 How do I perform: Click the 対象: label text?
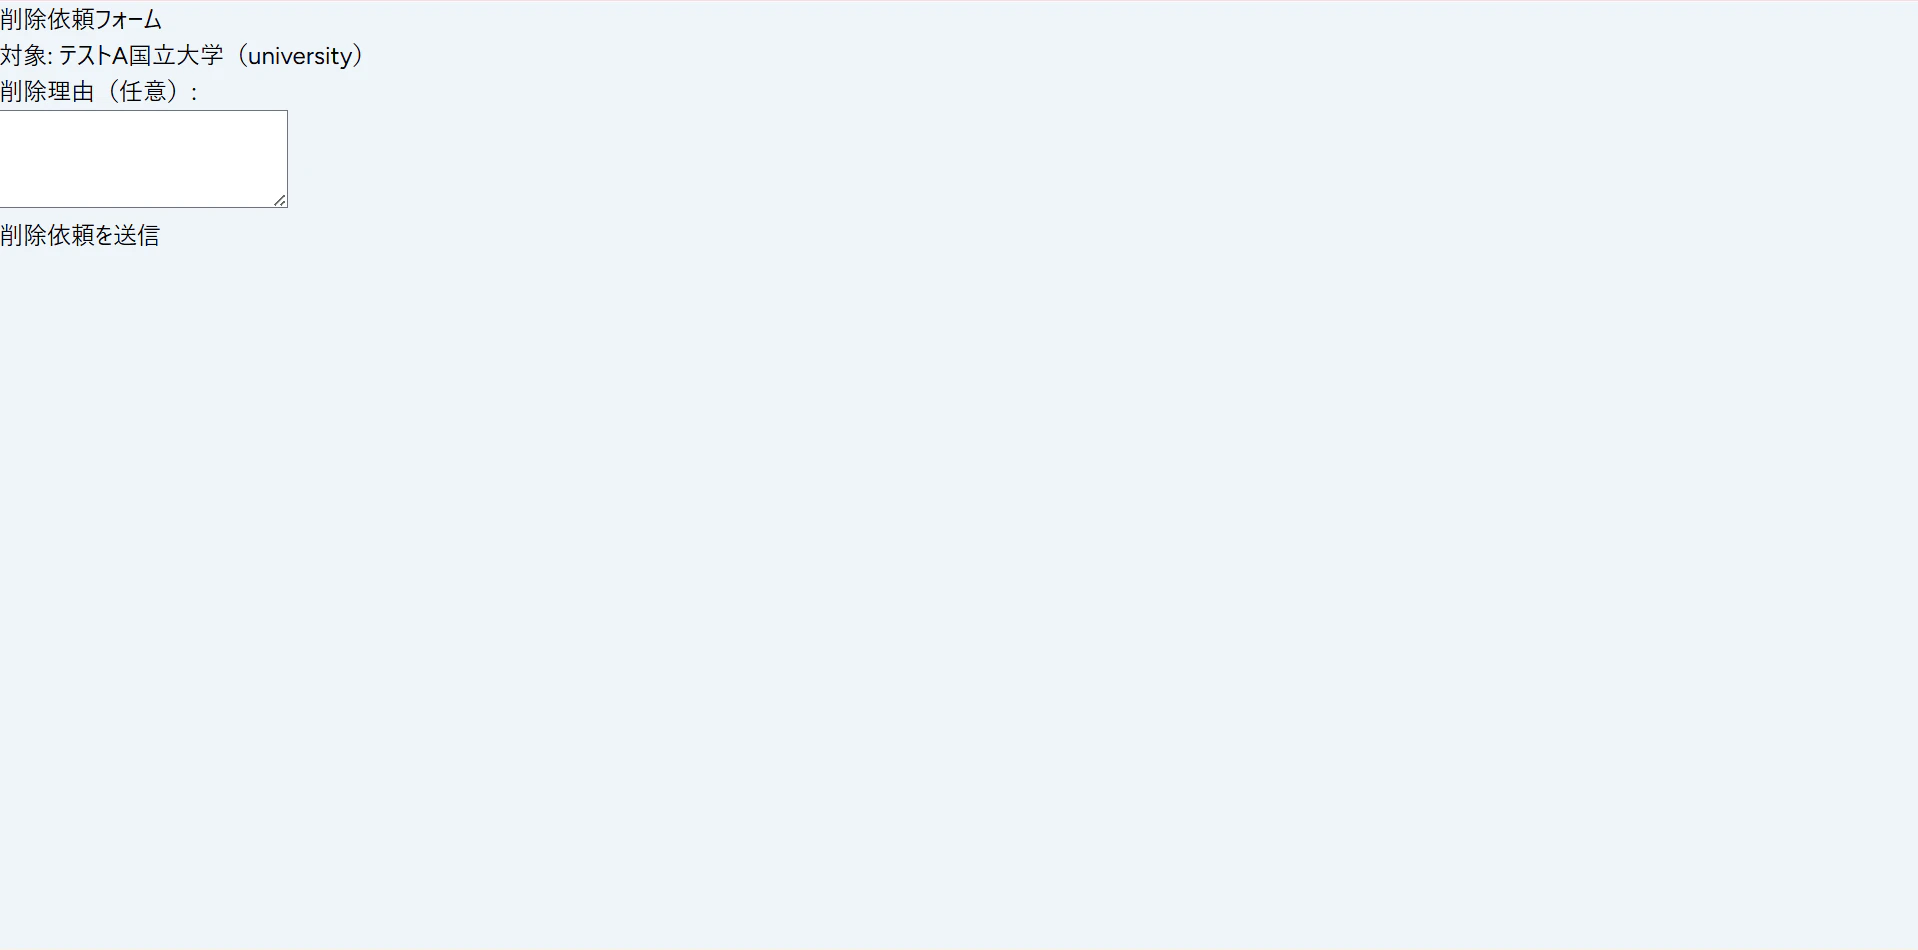tap(26, 56)
